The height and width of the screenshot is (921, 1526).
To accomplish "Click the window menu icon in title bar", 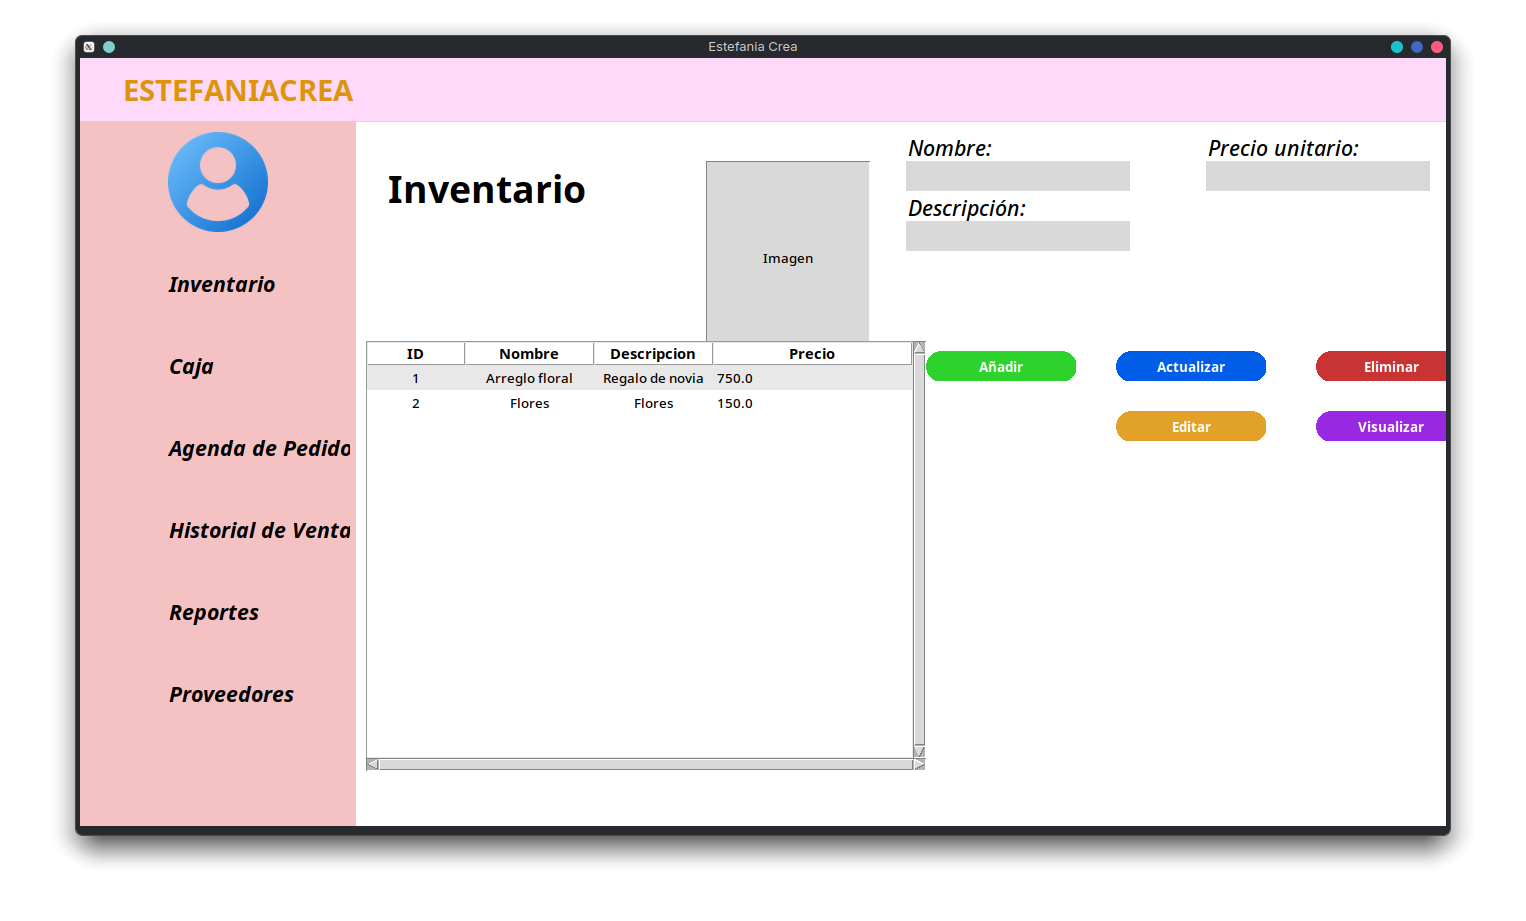I will coord(89,47).
